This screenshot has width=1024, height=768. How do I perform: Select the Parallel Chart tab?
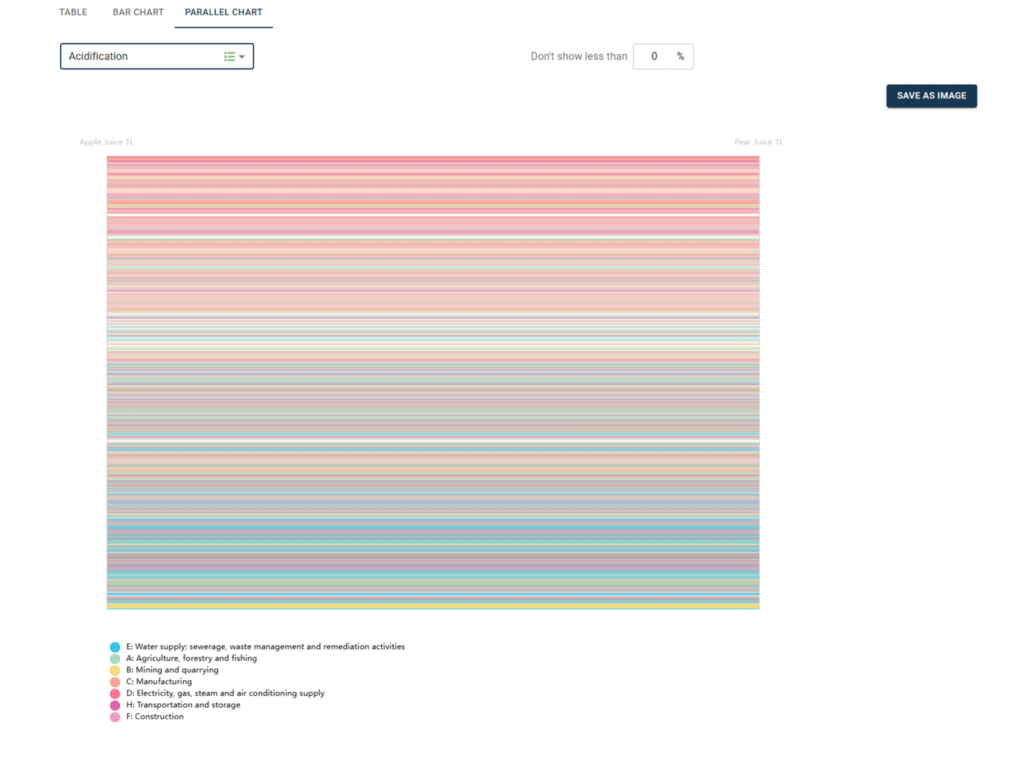[x=223, y=13]
